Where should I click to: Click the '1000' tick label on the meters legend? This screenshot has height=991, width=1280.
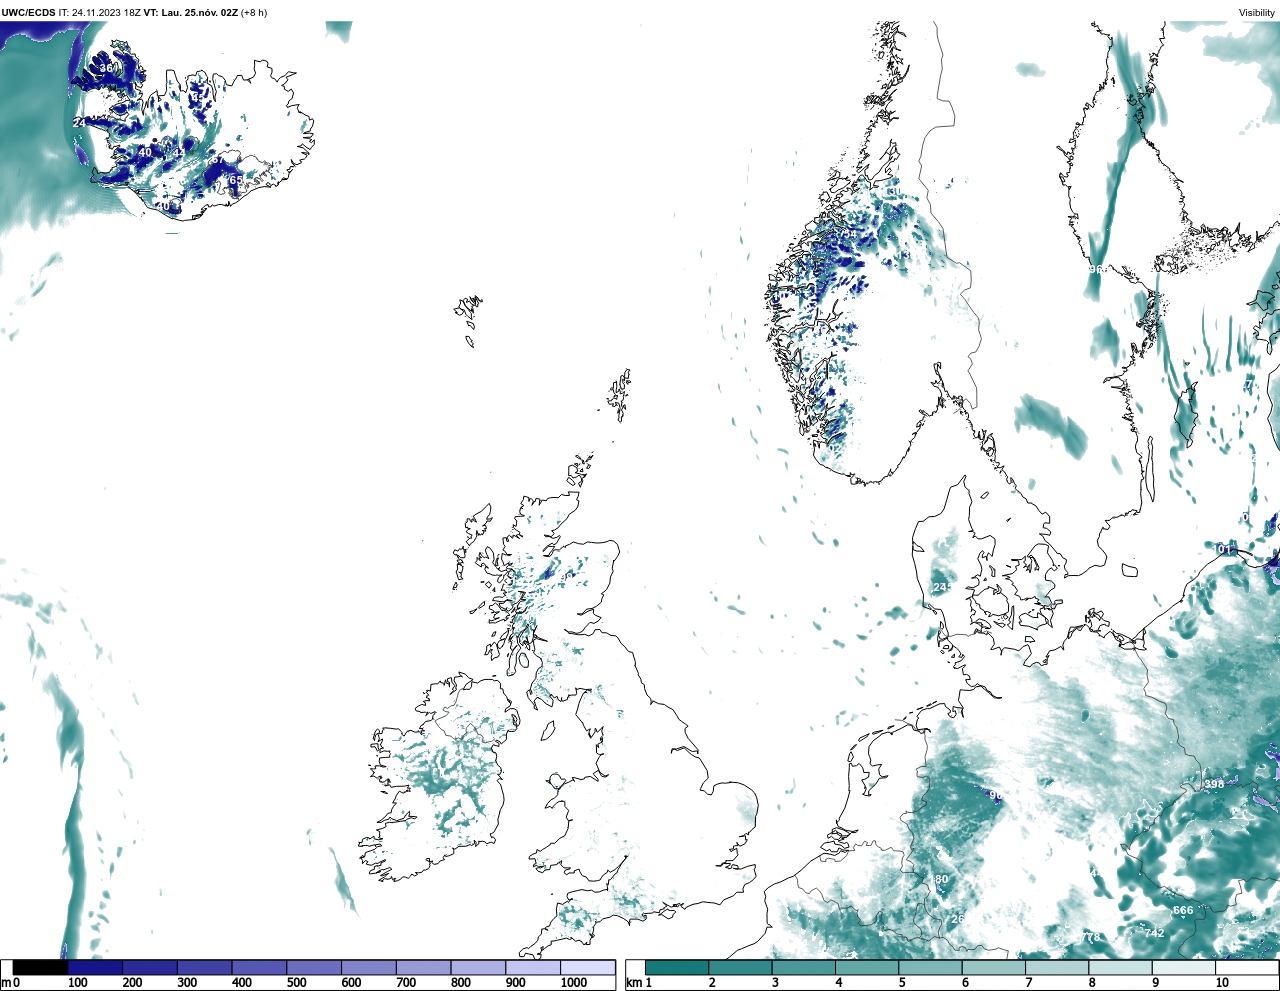(x=574, y=983)
